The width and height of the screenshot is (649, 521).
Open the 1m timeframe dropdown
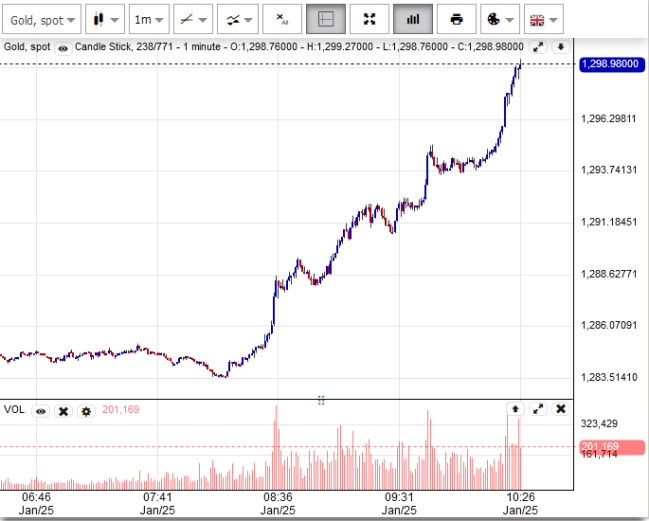click(x=149, y=19)
